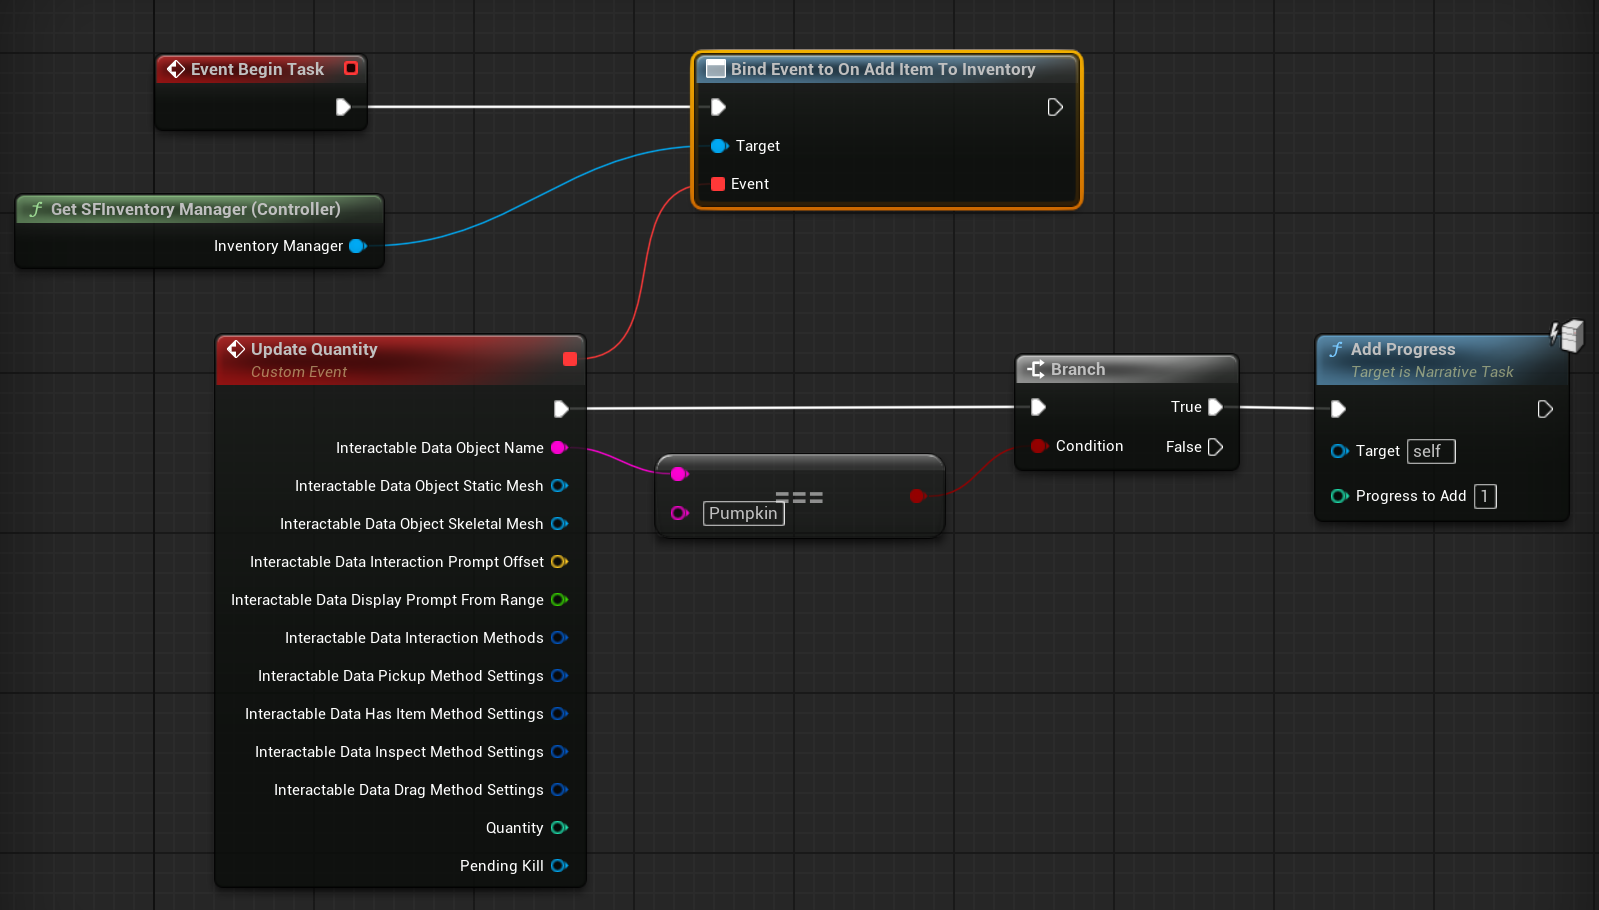The width and height of the screenshot is (1599, 910).
Task: Click the Branch Condition input pin
Action: [1039, 446]
